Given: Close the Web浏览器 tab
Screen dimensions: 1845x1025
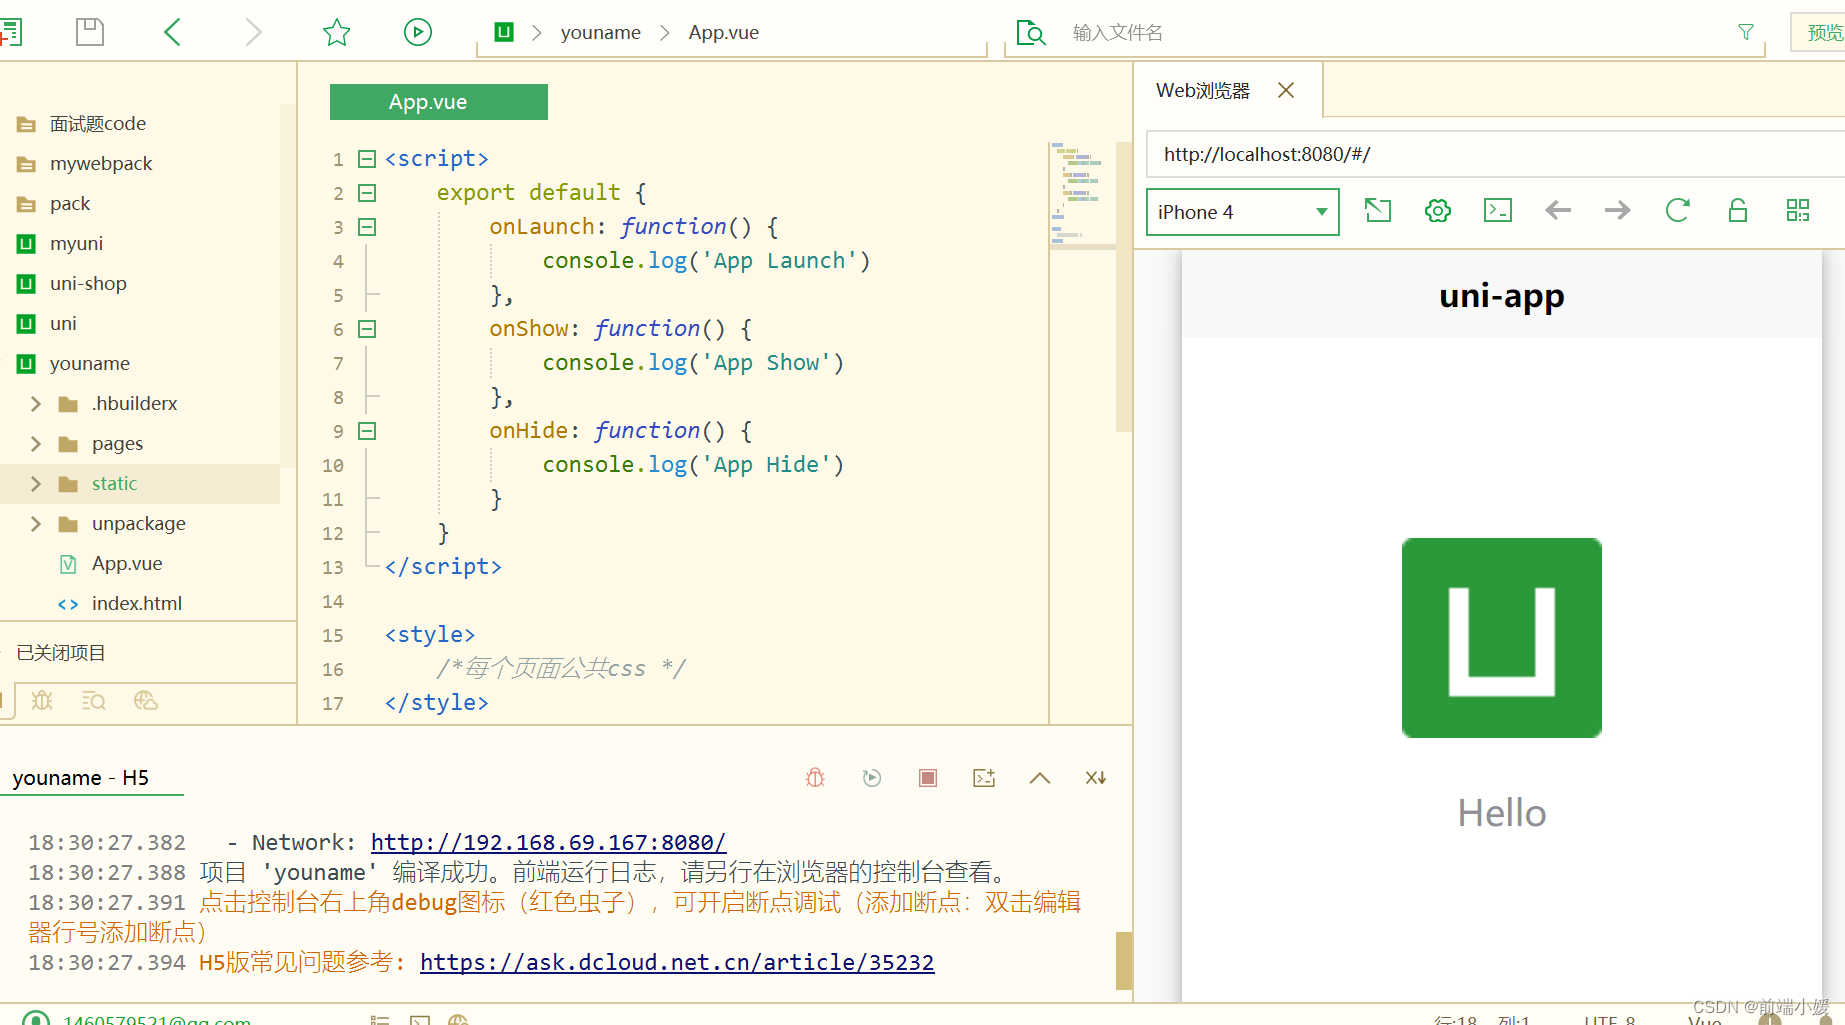Looking at the screenshot, I should click(x=1286, y=90).
